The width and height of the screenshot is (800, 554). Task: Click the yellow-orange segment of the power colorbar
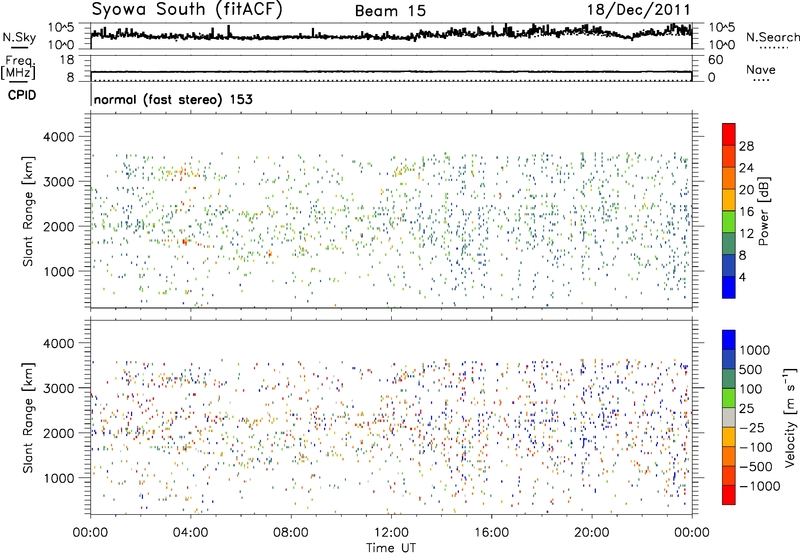click(729, 199)
